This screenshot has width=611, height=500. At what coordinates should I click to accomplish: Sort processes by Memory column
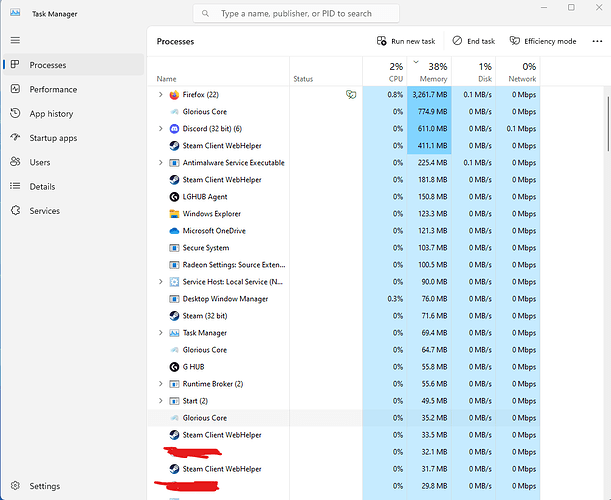pos(429,72)
